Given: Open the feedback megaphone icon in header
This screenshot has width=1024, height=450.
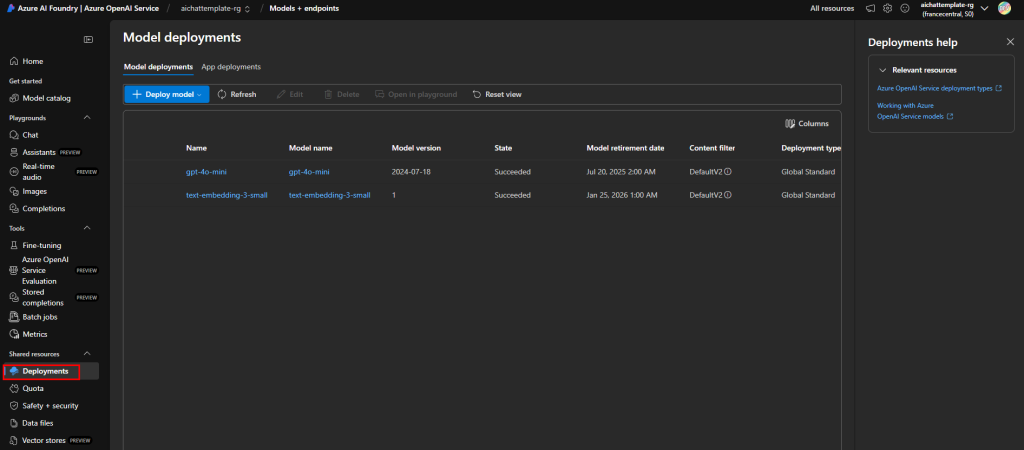Looking at the screenshot, I should click(870, 8).
